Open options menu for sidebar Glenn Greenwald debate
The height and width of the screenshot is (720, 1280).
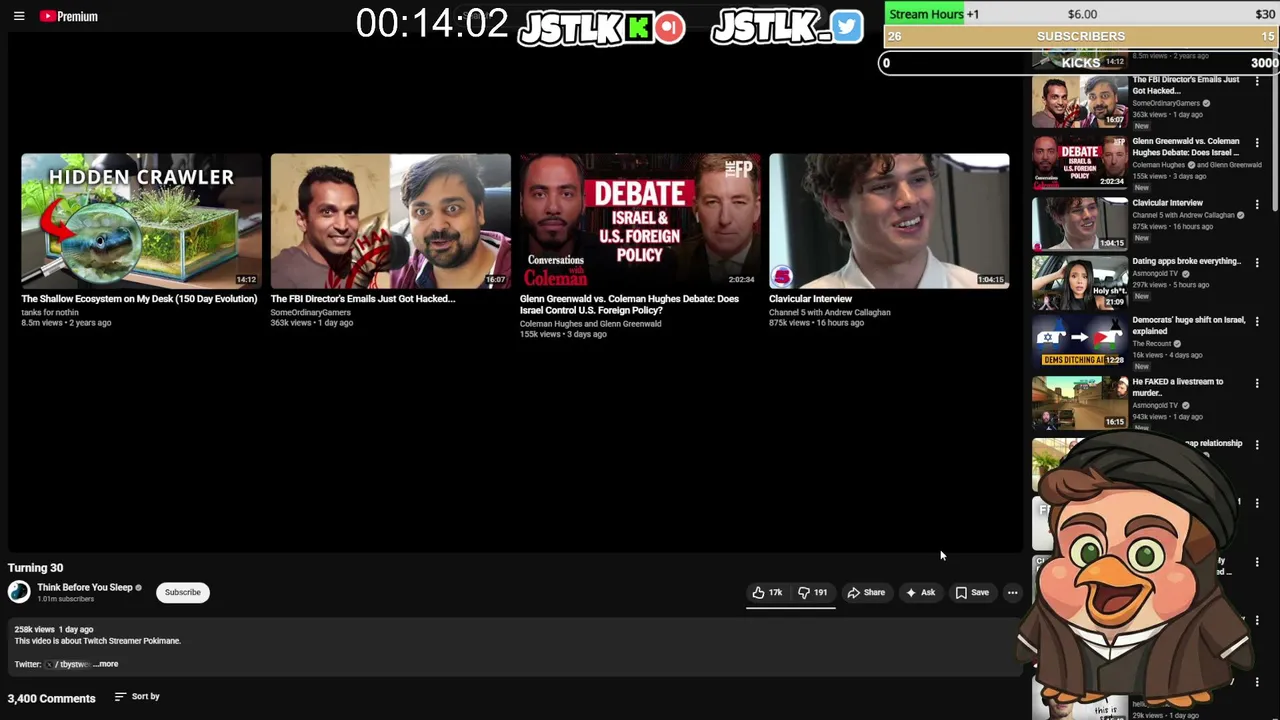click(x=1257, y=143)
